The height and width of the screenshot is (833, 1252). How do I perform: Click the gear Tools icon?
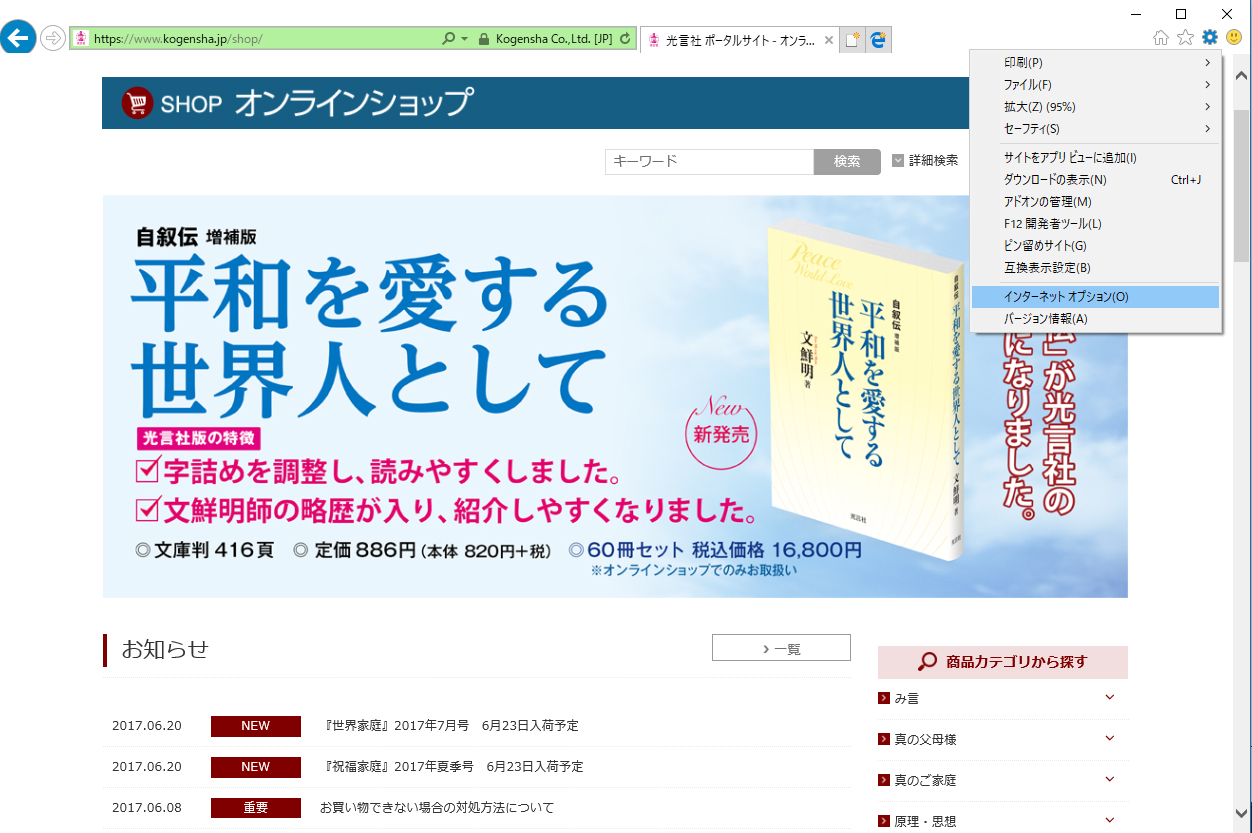(1210, 38)
